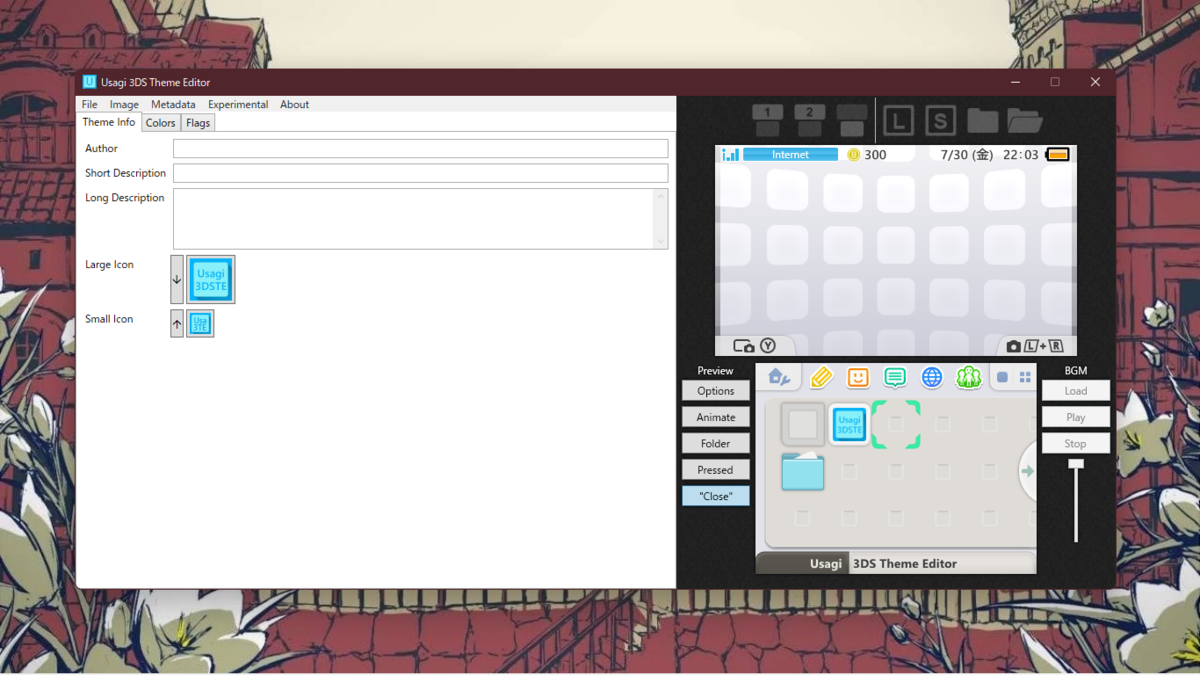Select screen layout preset 1 icon
1200x675 pixels.
click(x=767, y=120)
